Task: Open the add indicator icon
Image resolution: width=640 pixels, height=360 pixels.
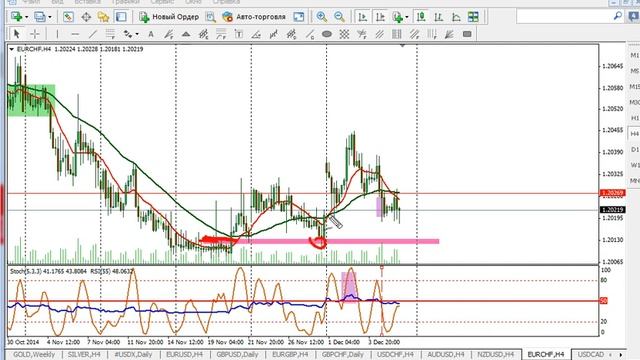Action: [x=397, y=17]
